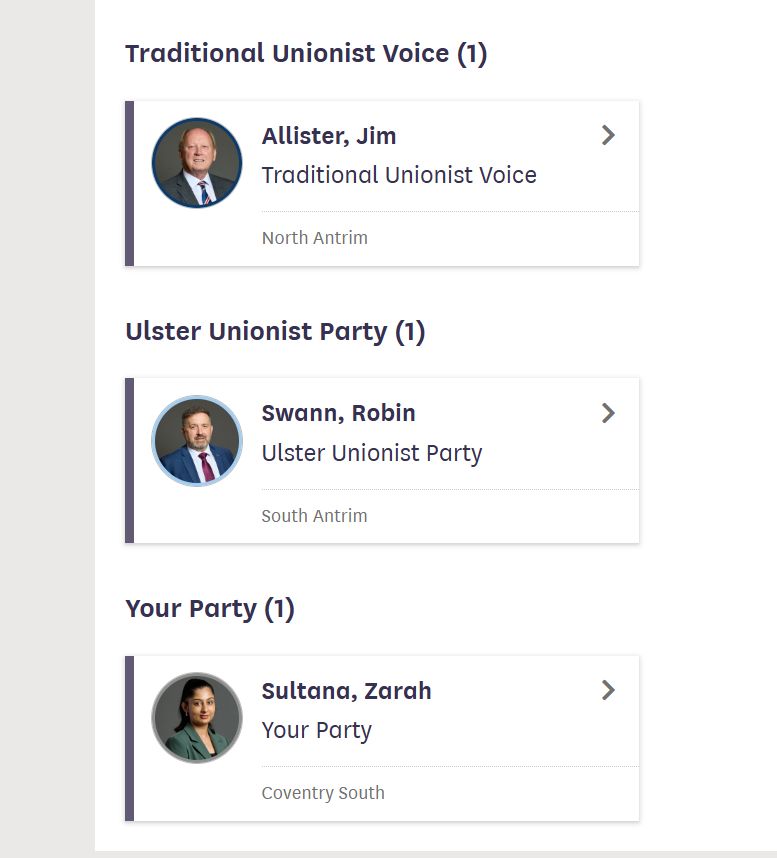Select the "Ulster Unionist Party (1)" section heading

tap(275, 331)
